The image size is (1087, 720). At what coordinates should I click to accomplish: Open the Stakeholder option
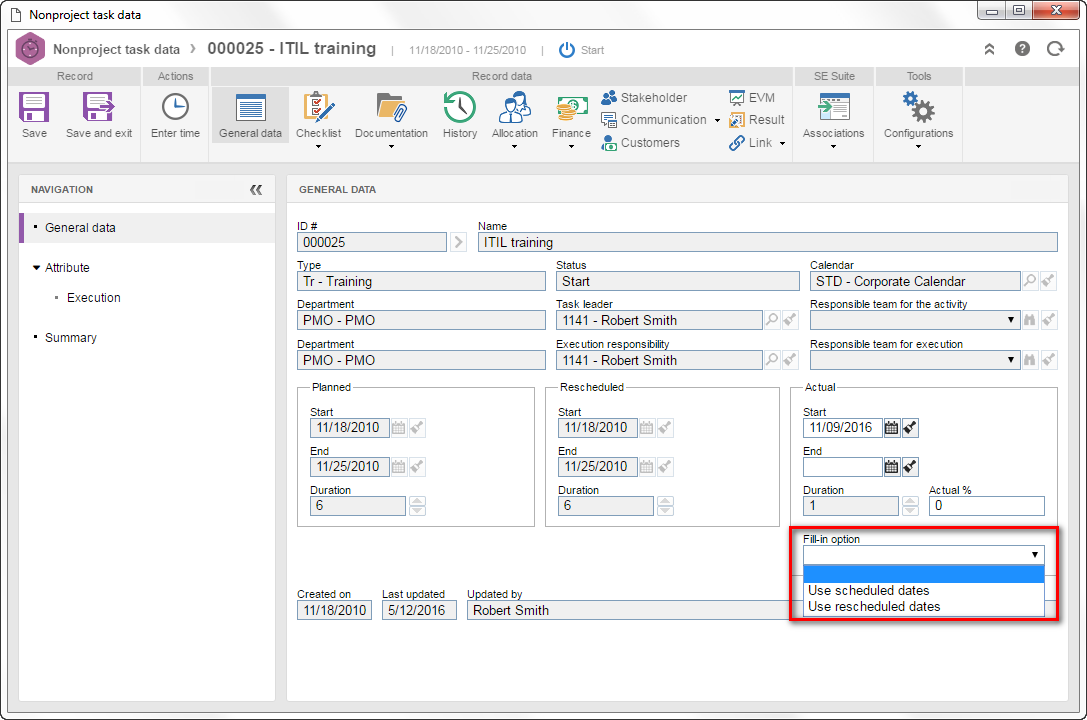[x=644, y=98]
